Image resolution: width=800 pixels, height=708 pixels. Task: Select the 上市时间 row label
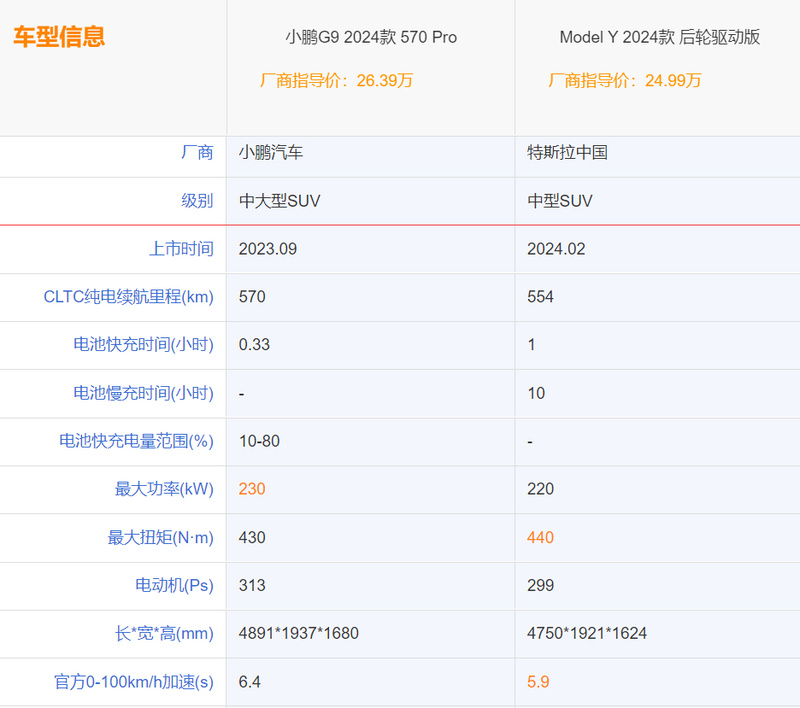181,249
